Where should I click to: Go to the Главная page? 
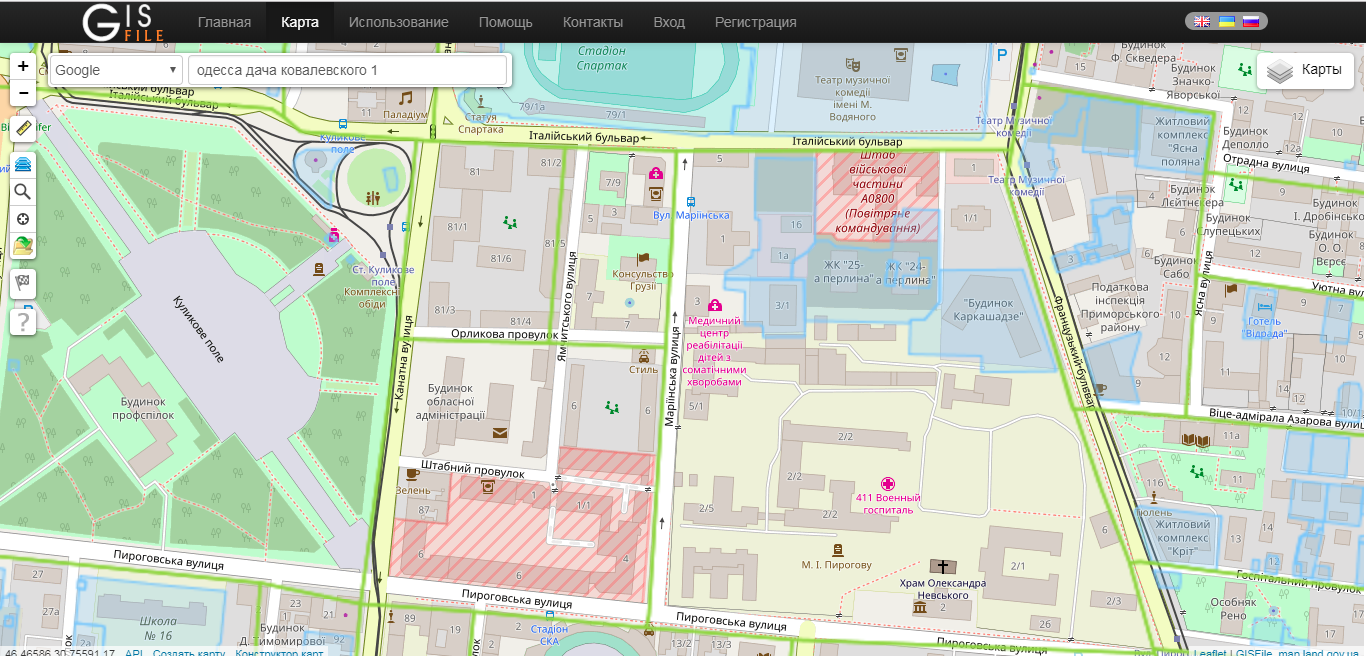tap(224, 22)
